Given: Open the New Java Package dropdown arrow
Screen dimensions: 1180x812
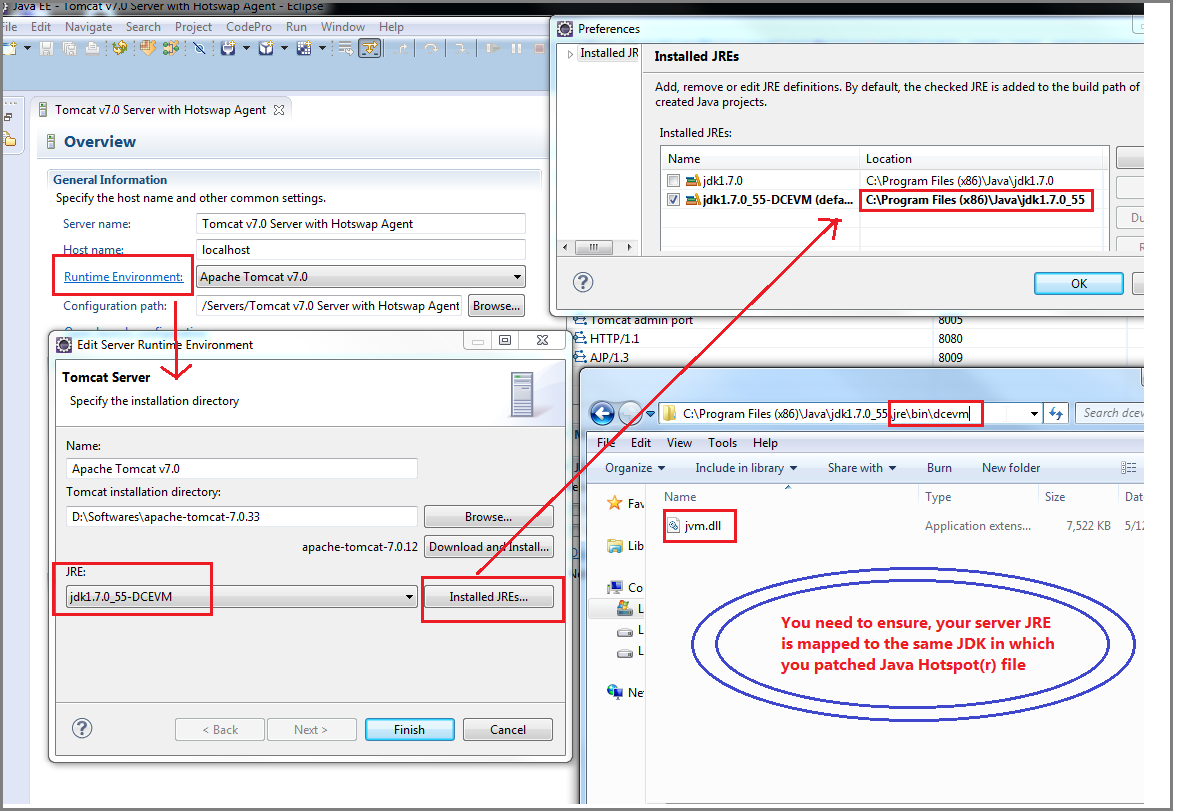Looking at the screenshot, I should (284, 48).
